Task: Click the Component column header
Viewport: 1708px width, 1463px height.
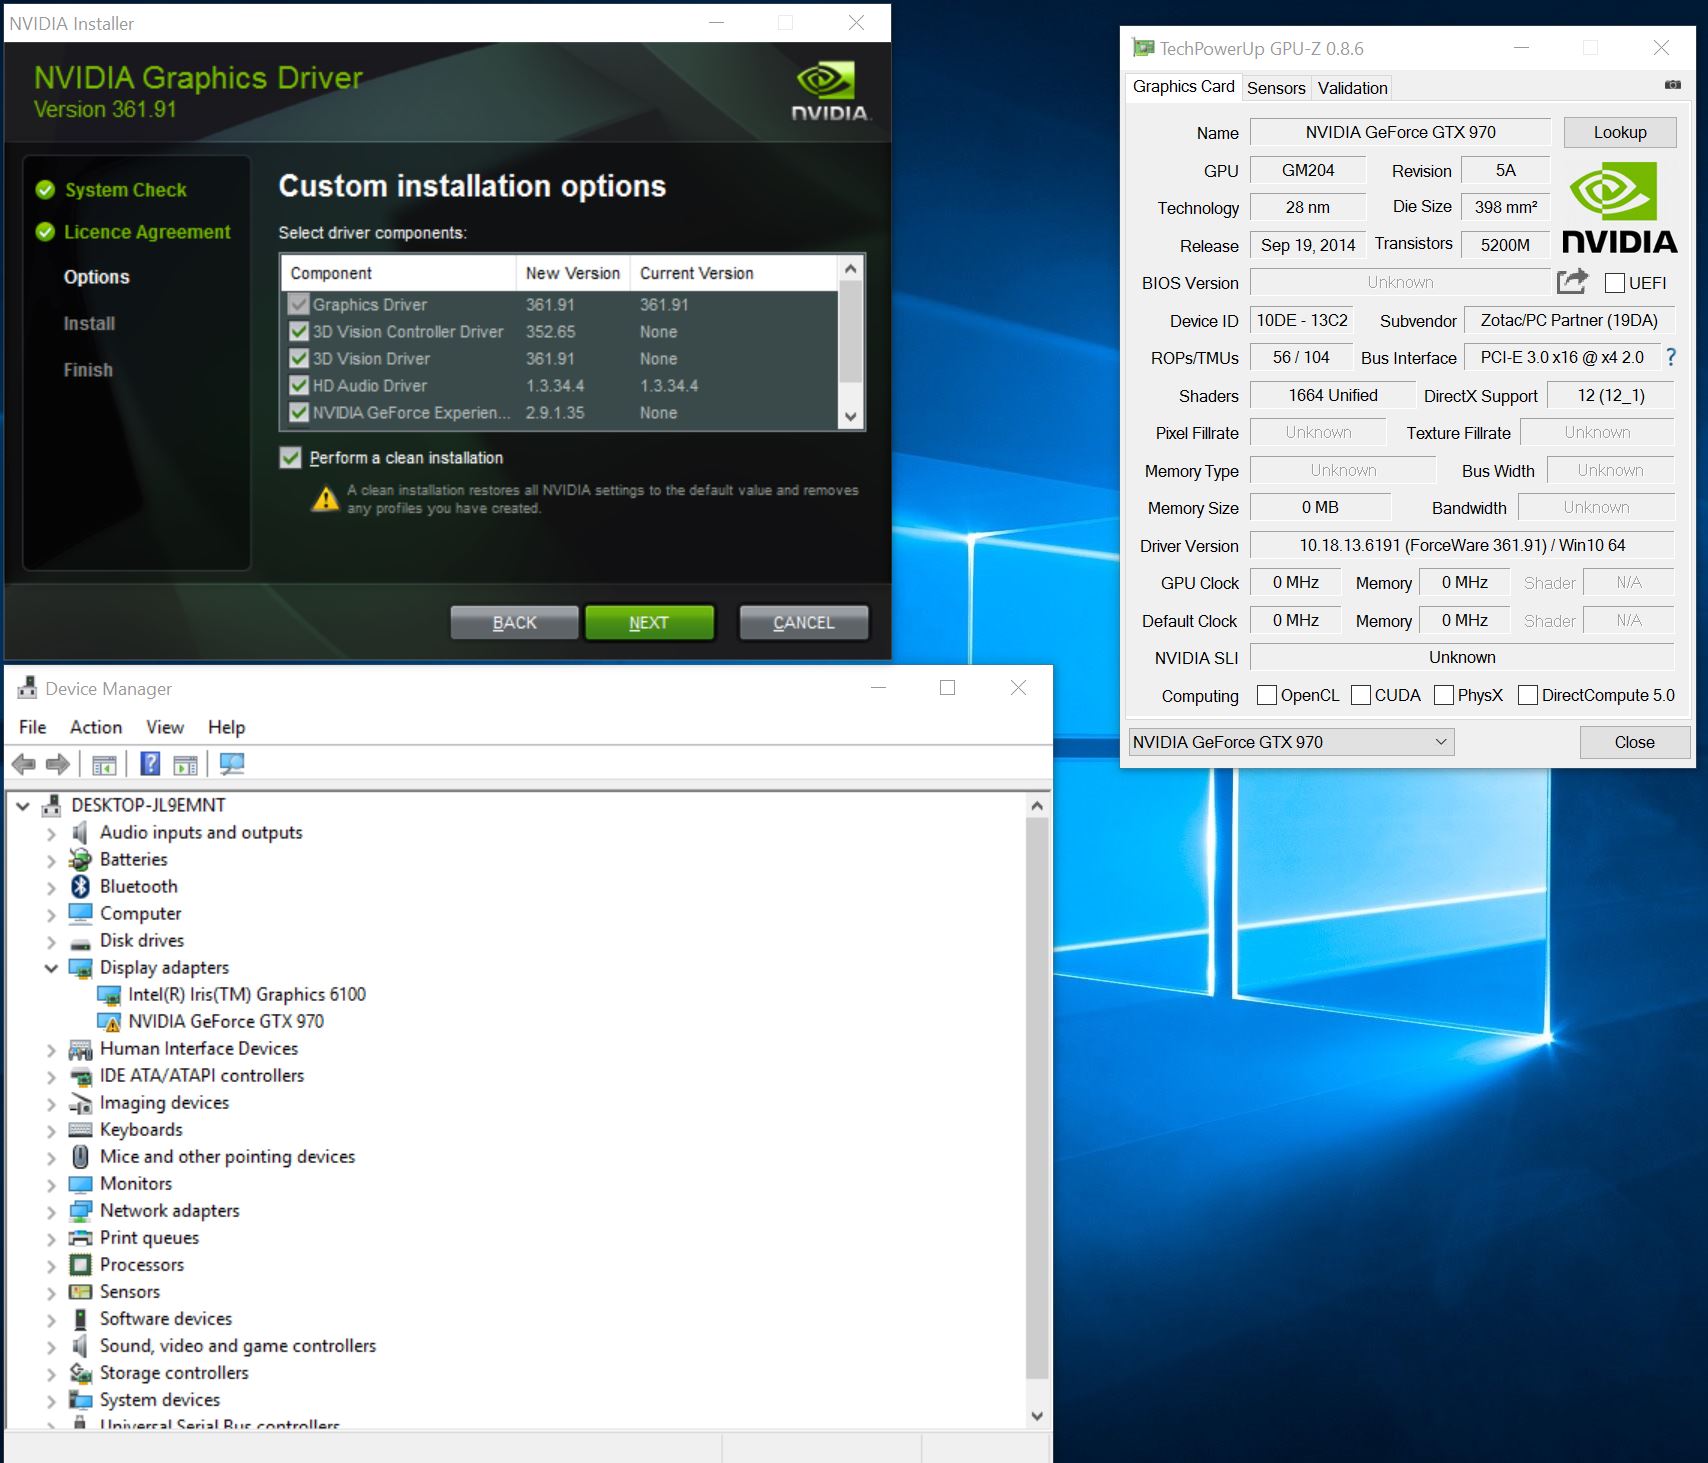Action: [400, 273]
